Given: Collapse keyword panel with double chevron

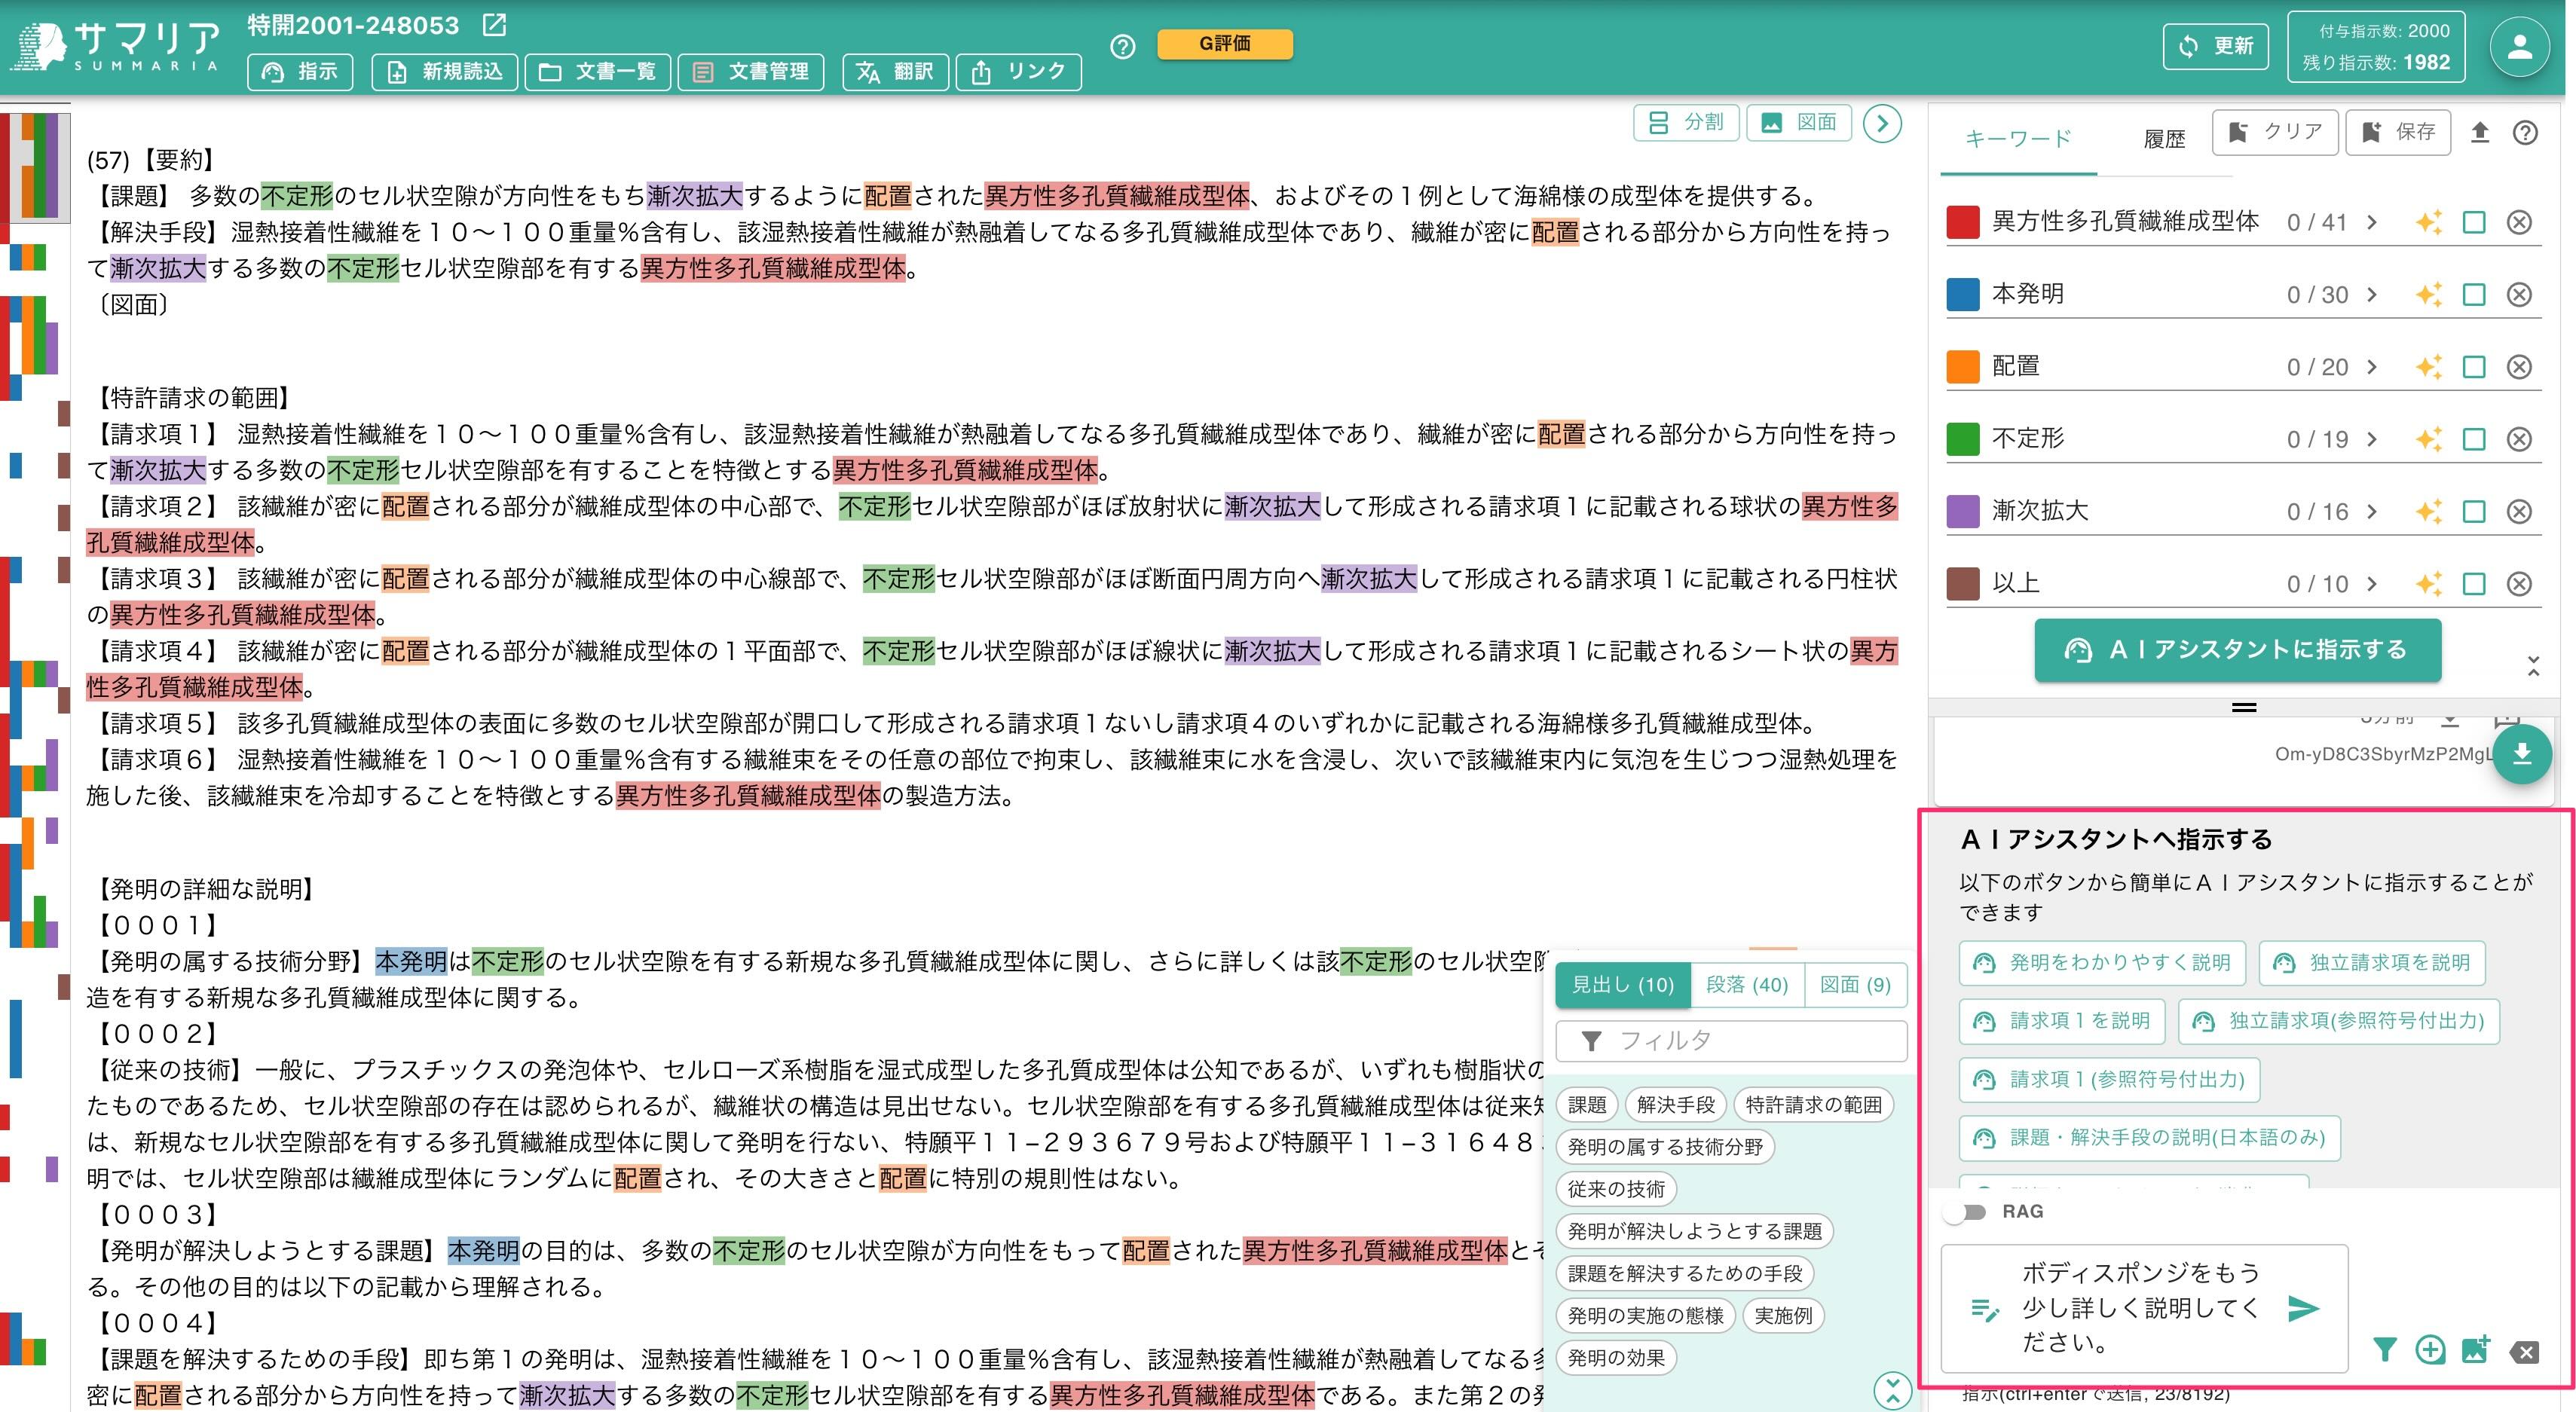Looking at the screenshot, I should (x=2533, y=666).
